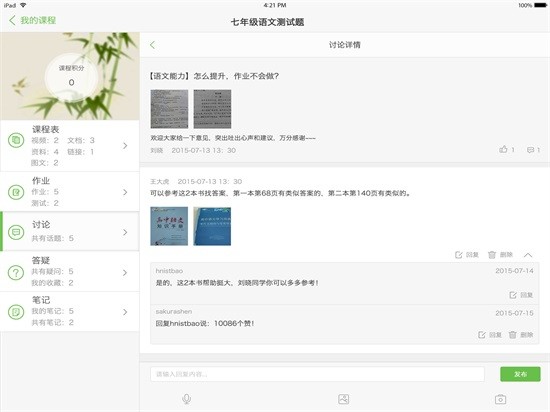Select the 作业 menu item
Image resolution: width=550 pixels, height=412 pixels.
pyautogui.click(x=70, y=192)
